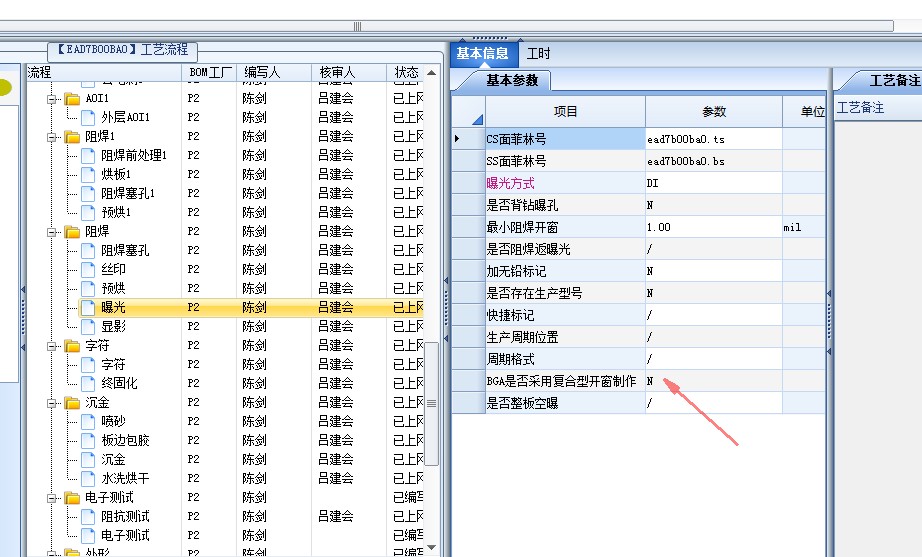Image resolution: width=922 pixels, height=557 pixels.
Task: Click the 曝光 document icon
Action: click(88, 308)
